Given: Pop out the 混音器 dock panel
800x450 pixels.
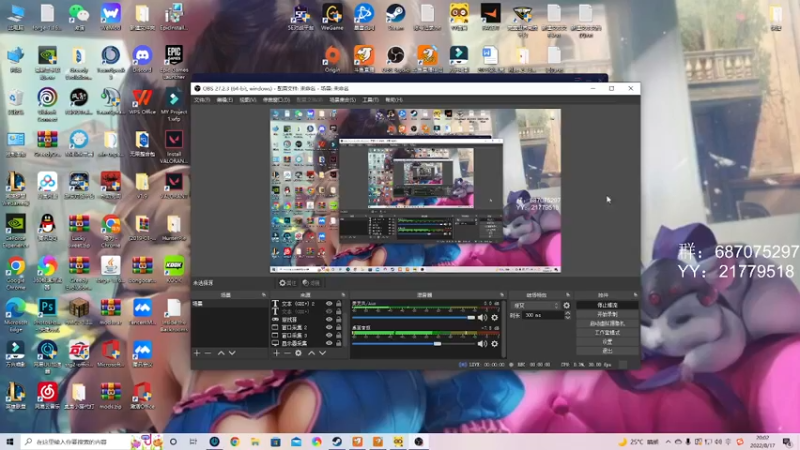Looking at the screenshot, I should point(502,295).
